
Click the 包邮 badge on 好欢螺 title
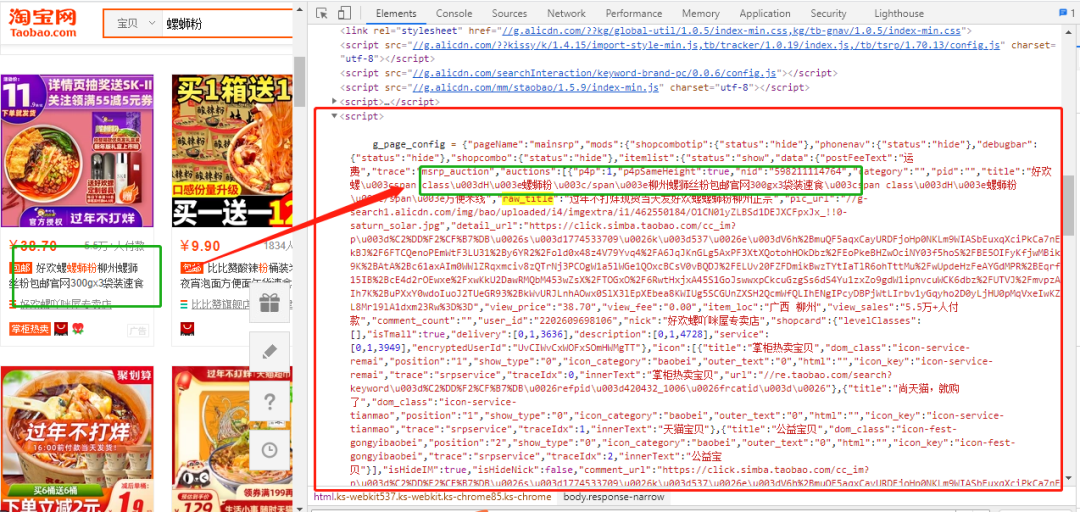tap(21, 267)
